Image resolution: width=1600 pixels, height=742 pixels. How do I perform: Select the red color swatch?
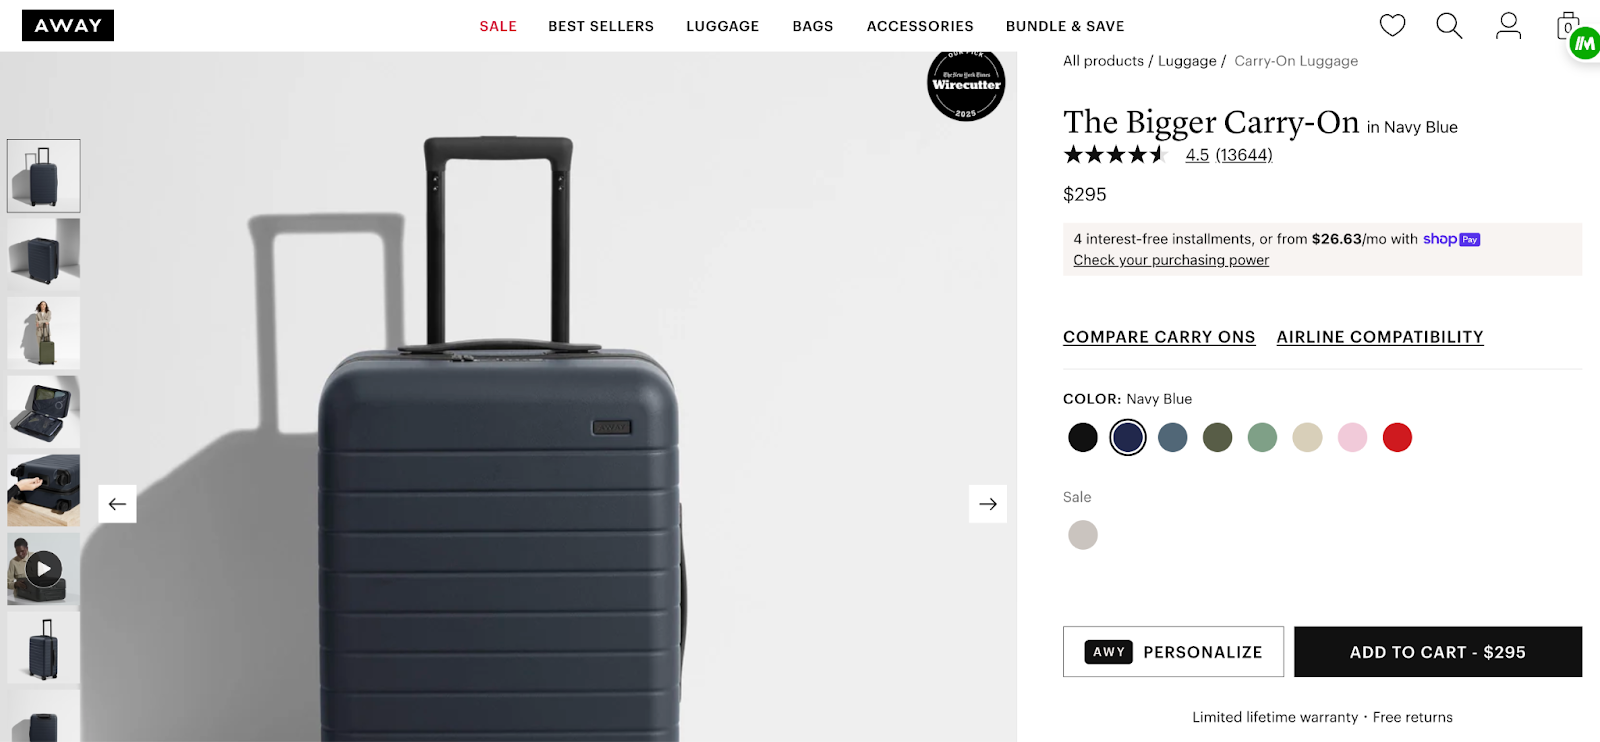1397,437
